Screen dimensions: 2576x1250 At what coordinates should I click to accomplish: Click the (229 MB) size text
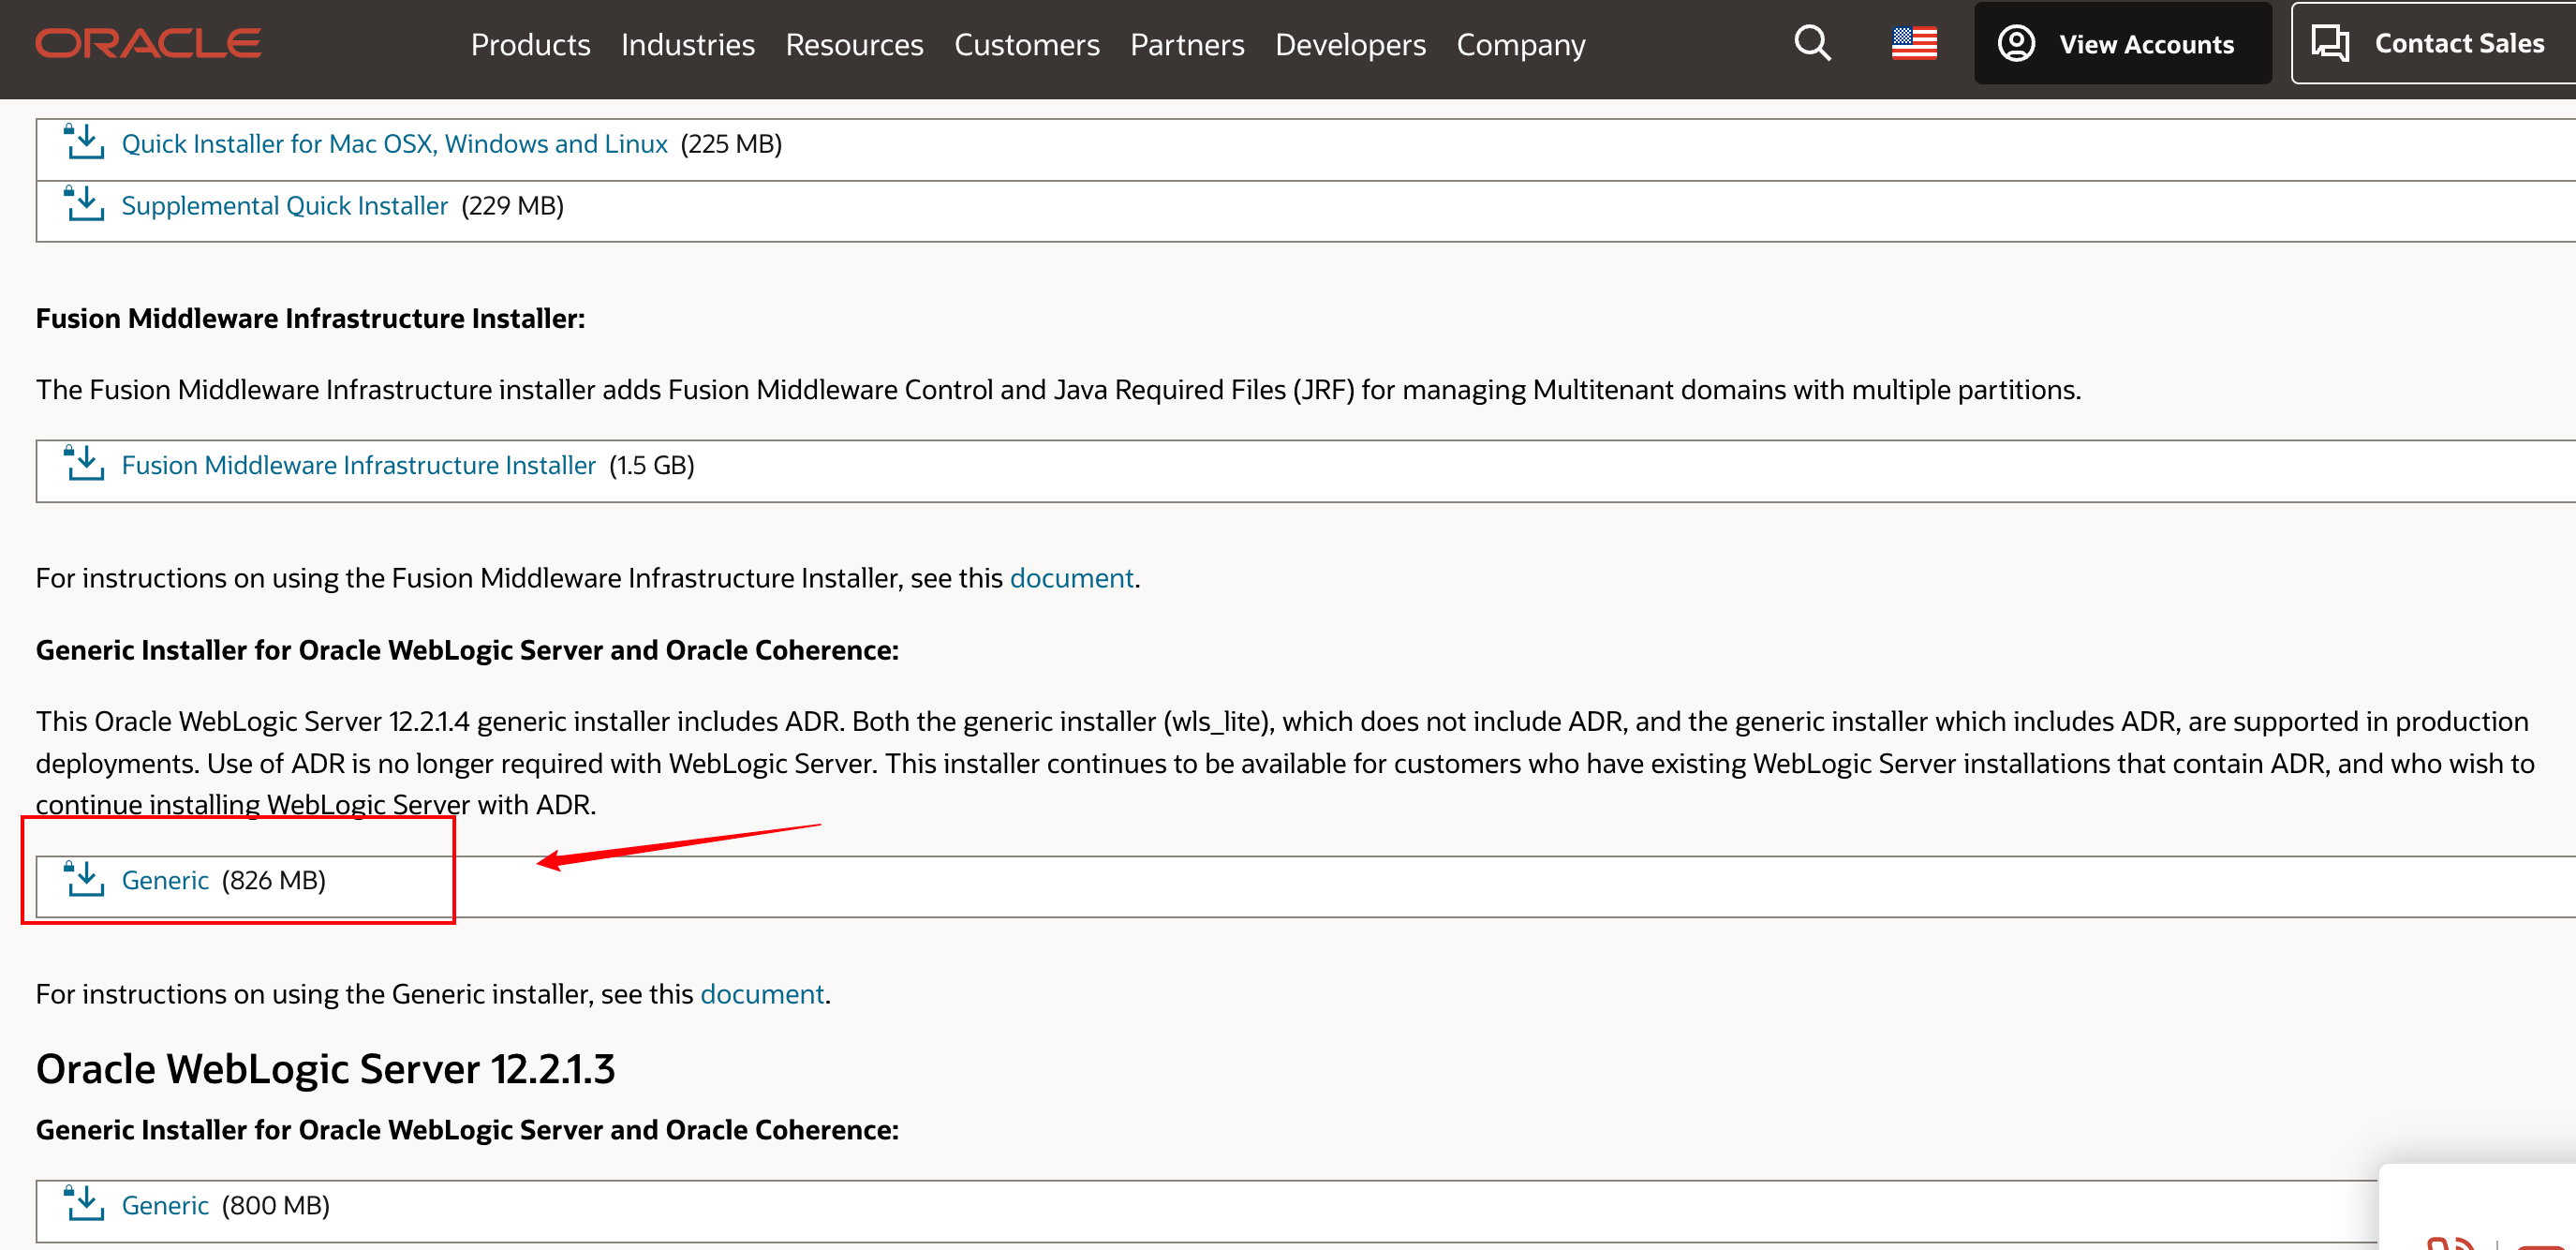pyautogui.click(x=512, y=206)
